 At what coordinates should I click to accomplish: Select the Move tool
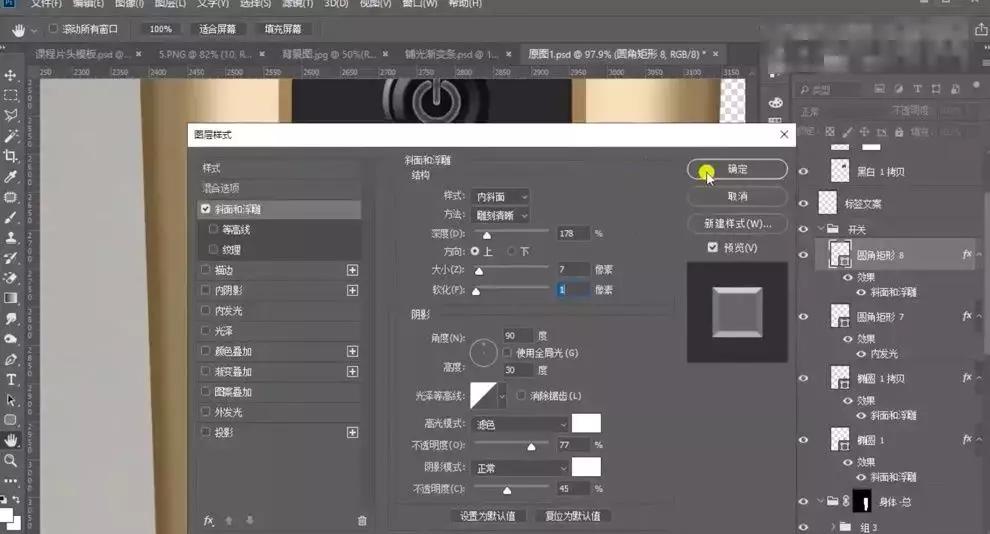(x=11, y=75)
